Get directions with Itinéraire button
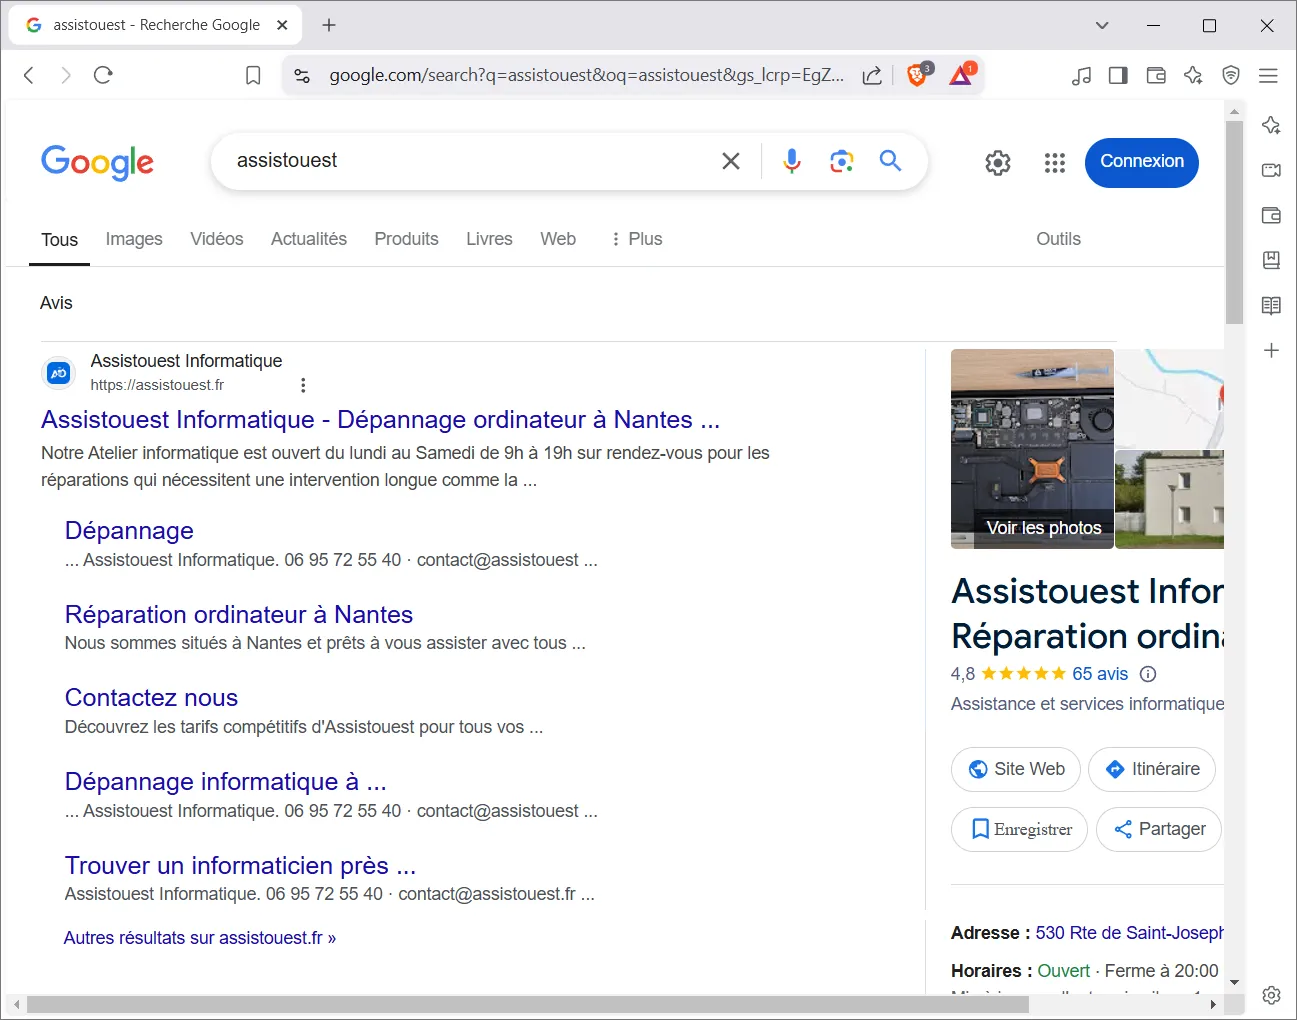 pyautogui.click(x=1152, y=769)
